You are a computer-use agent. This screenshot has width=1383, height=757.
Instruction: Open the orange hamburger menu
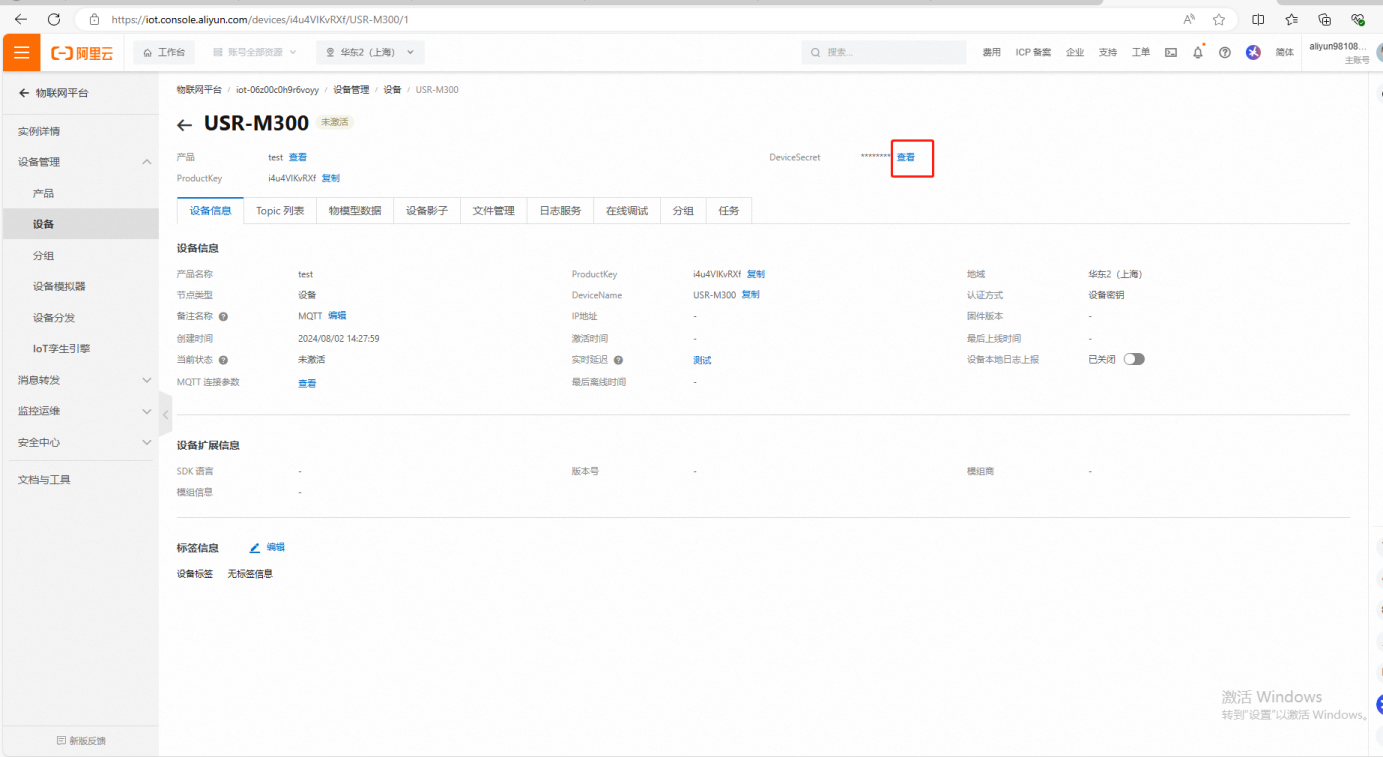coord(21,52)
